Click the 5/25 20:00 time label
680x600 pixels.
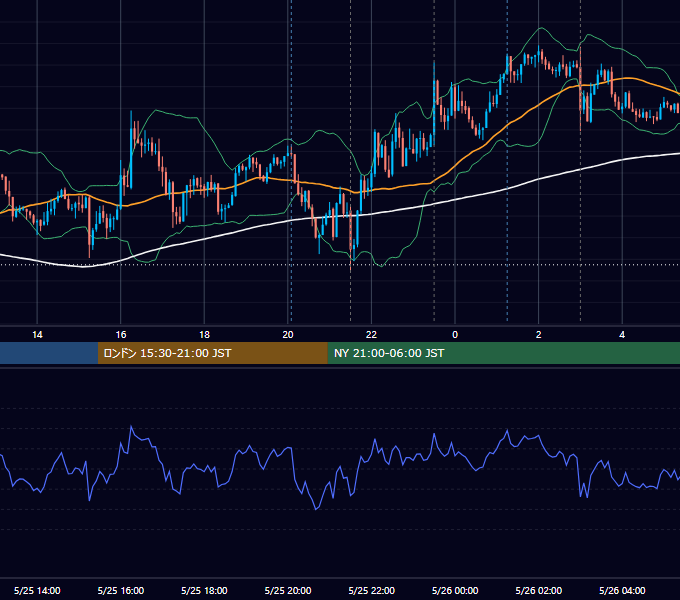(288, 590)
